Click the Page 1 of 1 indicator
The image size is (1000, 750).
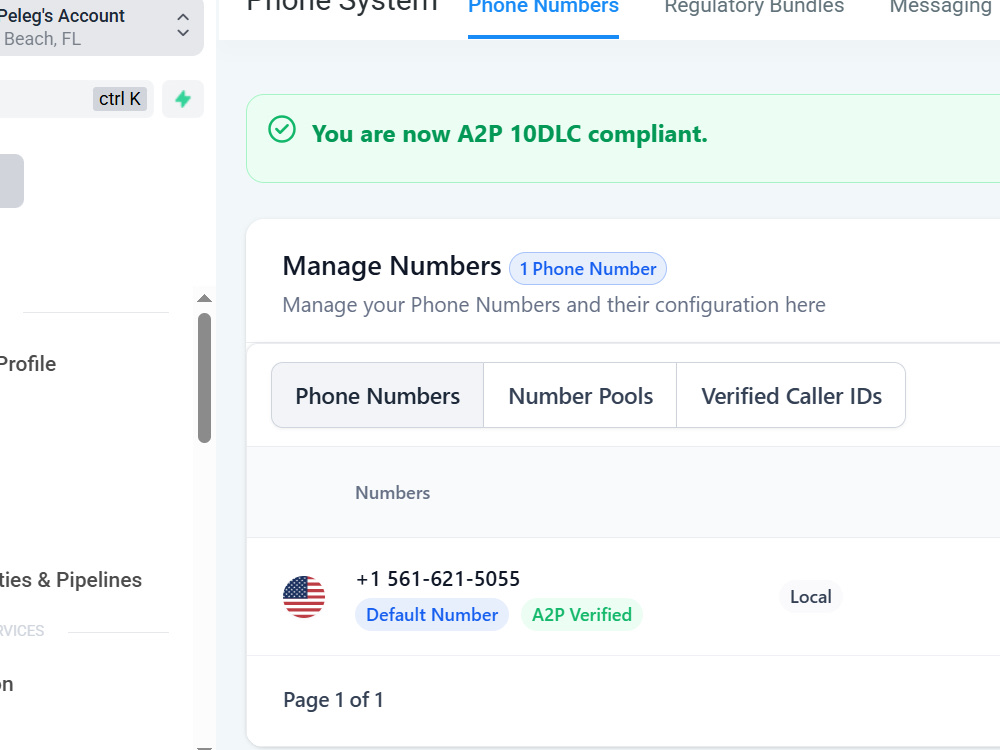click(x=333, y=700)
